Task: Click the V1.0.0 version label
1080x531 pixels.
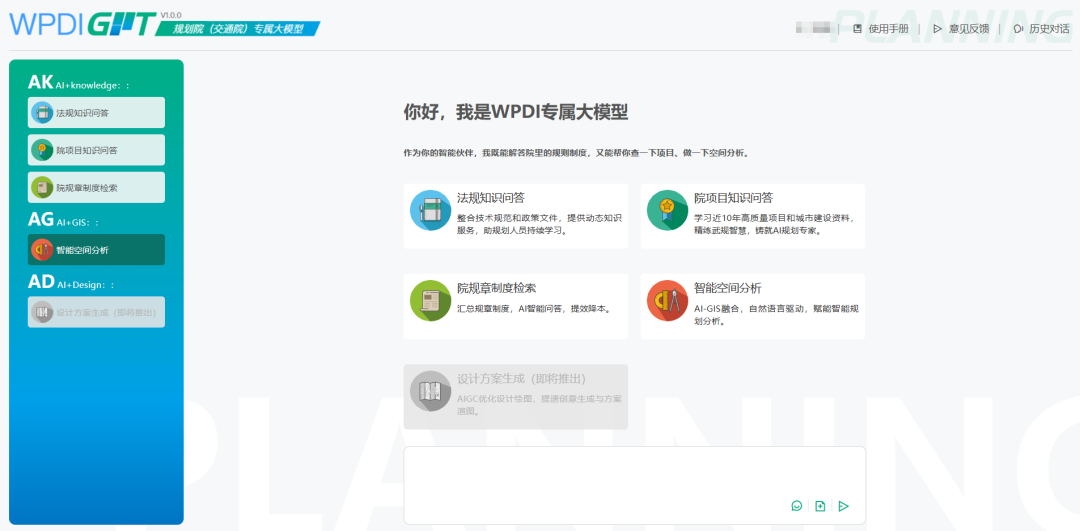Action: tap(170, 14)
